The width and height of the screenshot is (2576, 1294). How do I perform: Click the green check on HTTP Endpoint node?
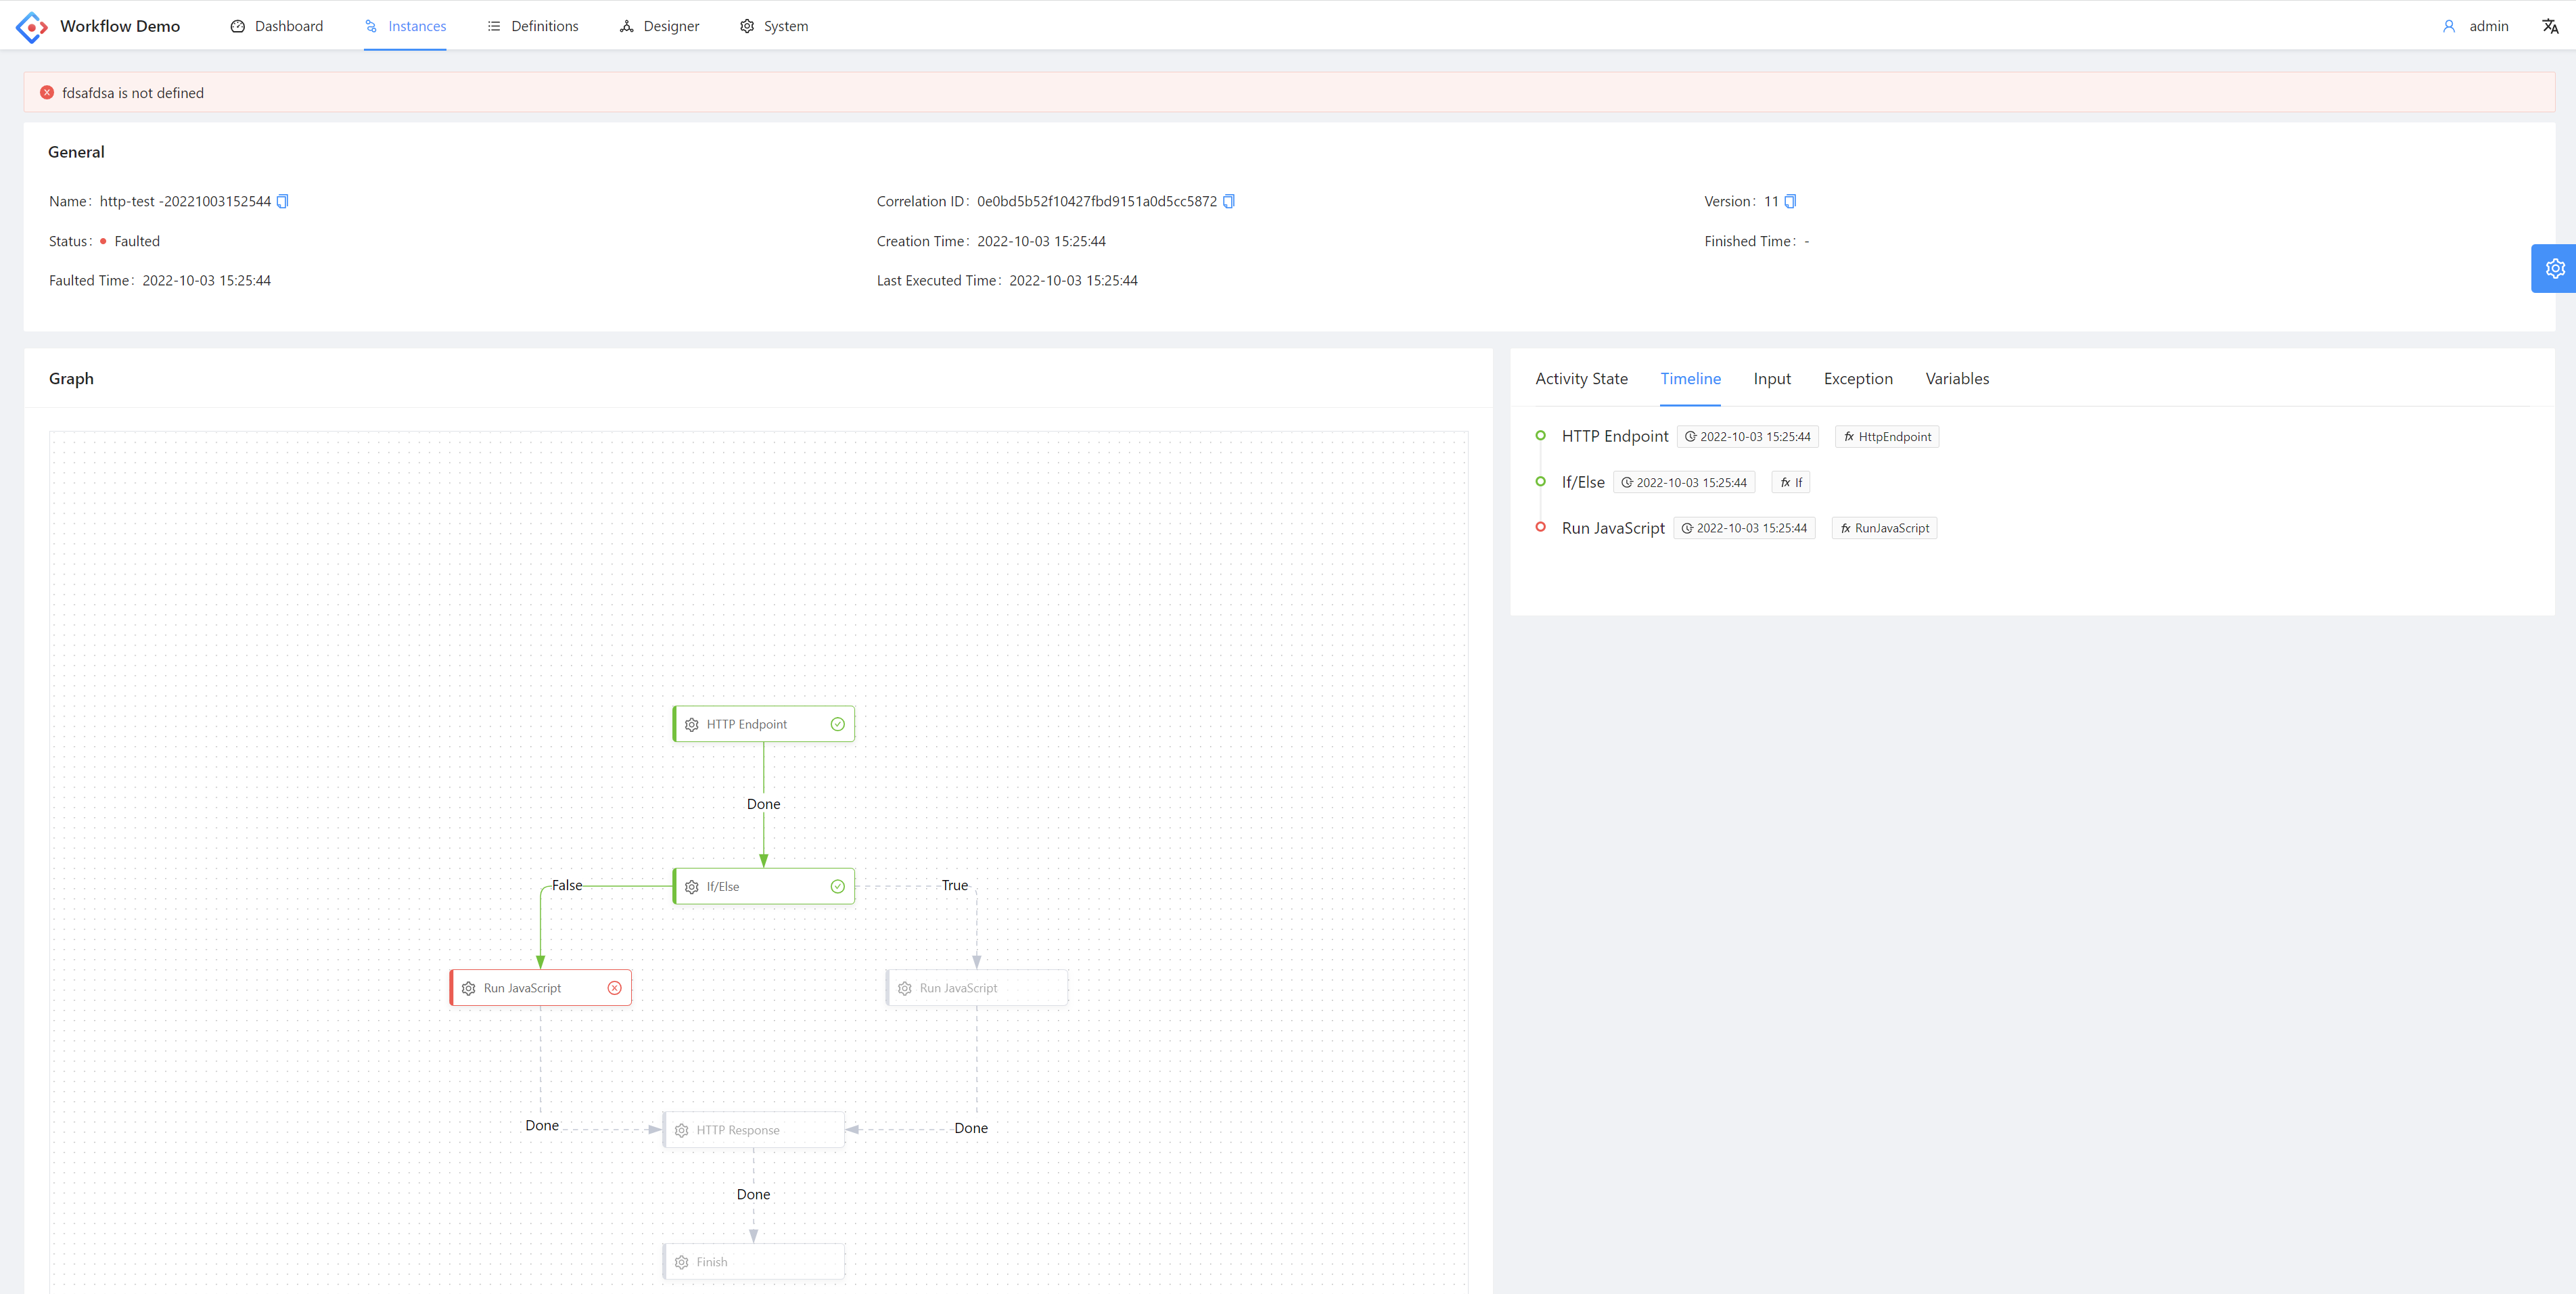tap(838, 724)
